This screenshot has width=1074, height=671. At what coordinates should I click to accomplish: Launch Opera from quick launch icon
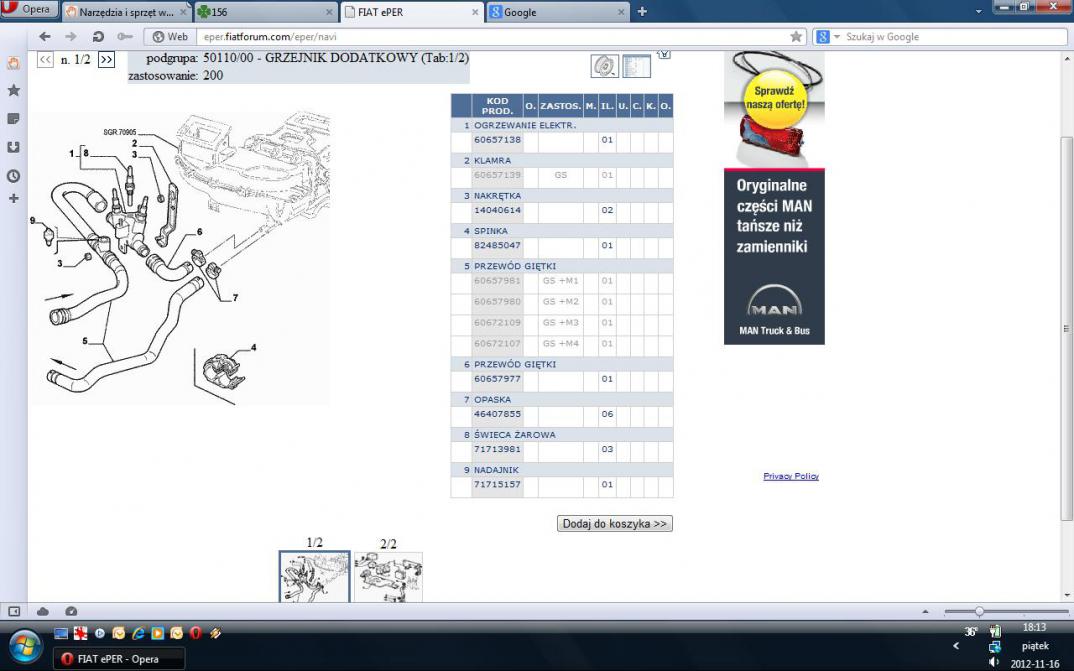[195, 633]
